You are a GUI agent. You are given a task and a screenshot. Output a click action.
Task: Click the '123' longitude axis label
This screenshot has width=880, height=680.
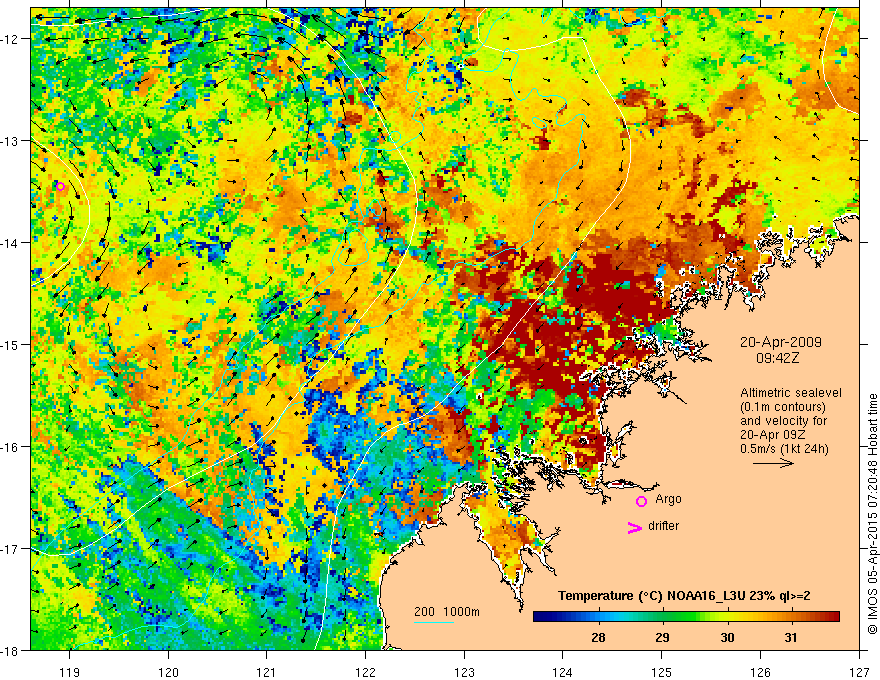[x=464, y=672]
